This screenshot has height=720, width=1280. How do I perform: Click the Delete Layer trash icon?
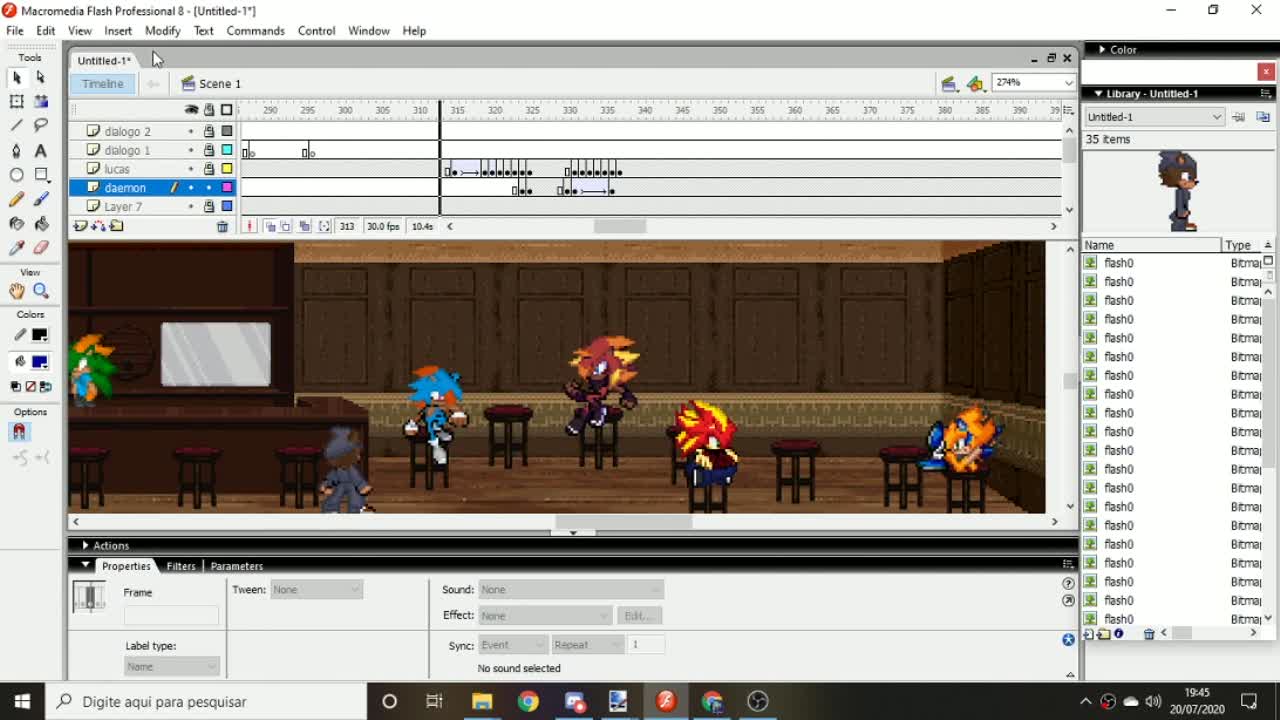(223, 227)
